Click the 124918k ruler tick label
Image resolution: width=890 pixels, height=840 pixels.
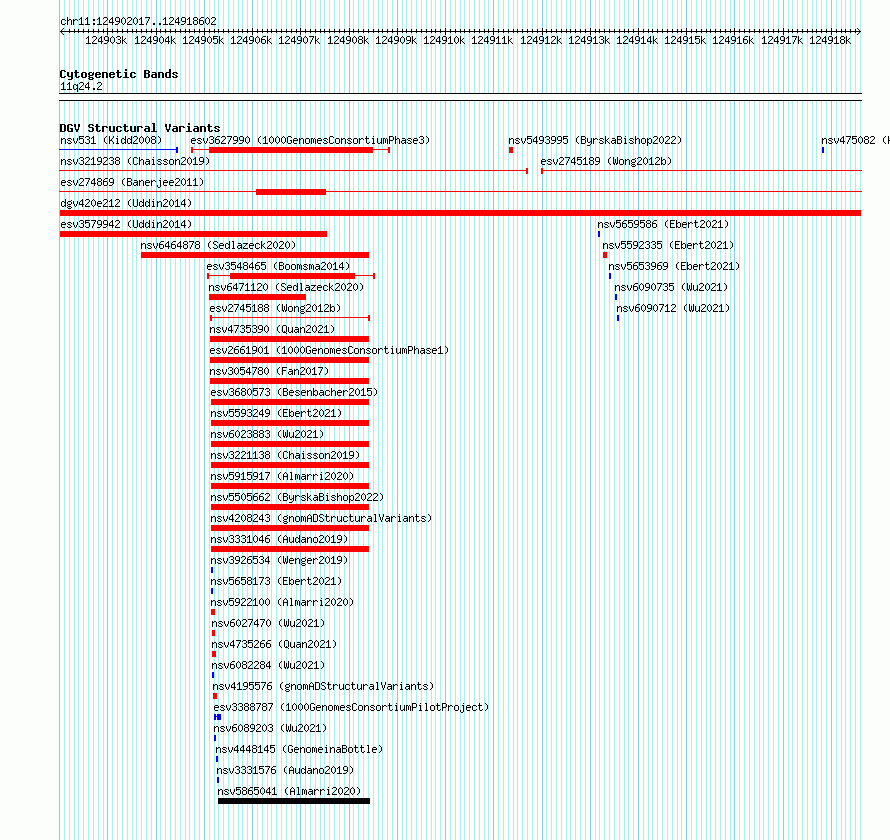[830, 40]
